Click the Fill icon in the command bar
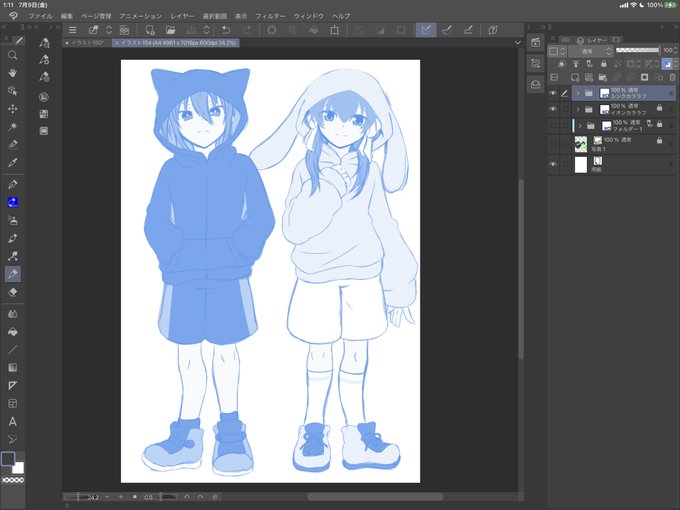680x510 pixels. click(x=314, y=30)
